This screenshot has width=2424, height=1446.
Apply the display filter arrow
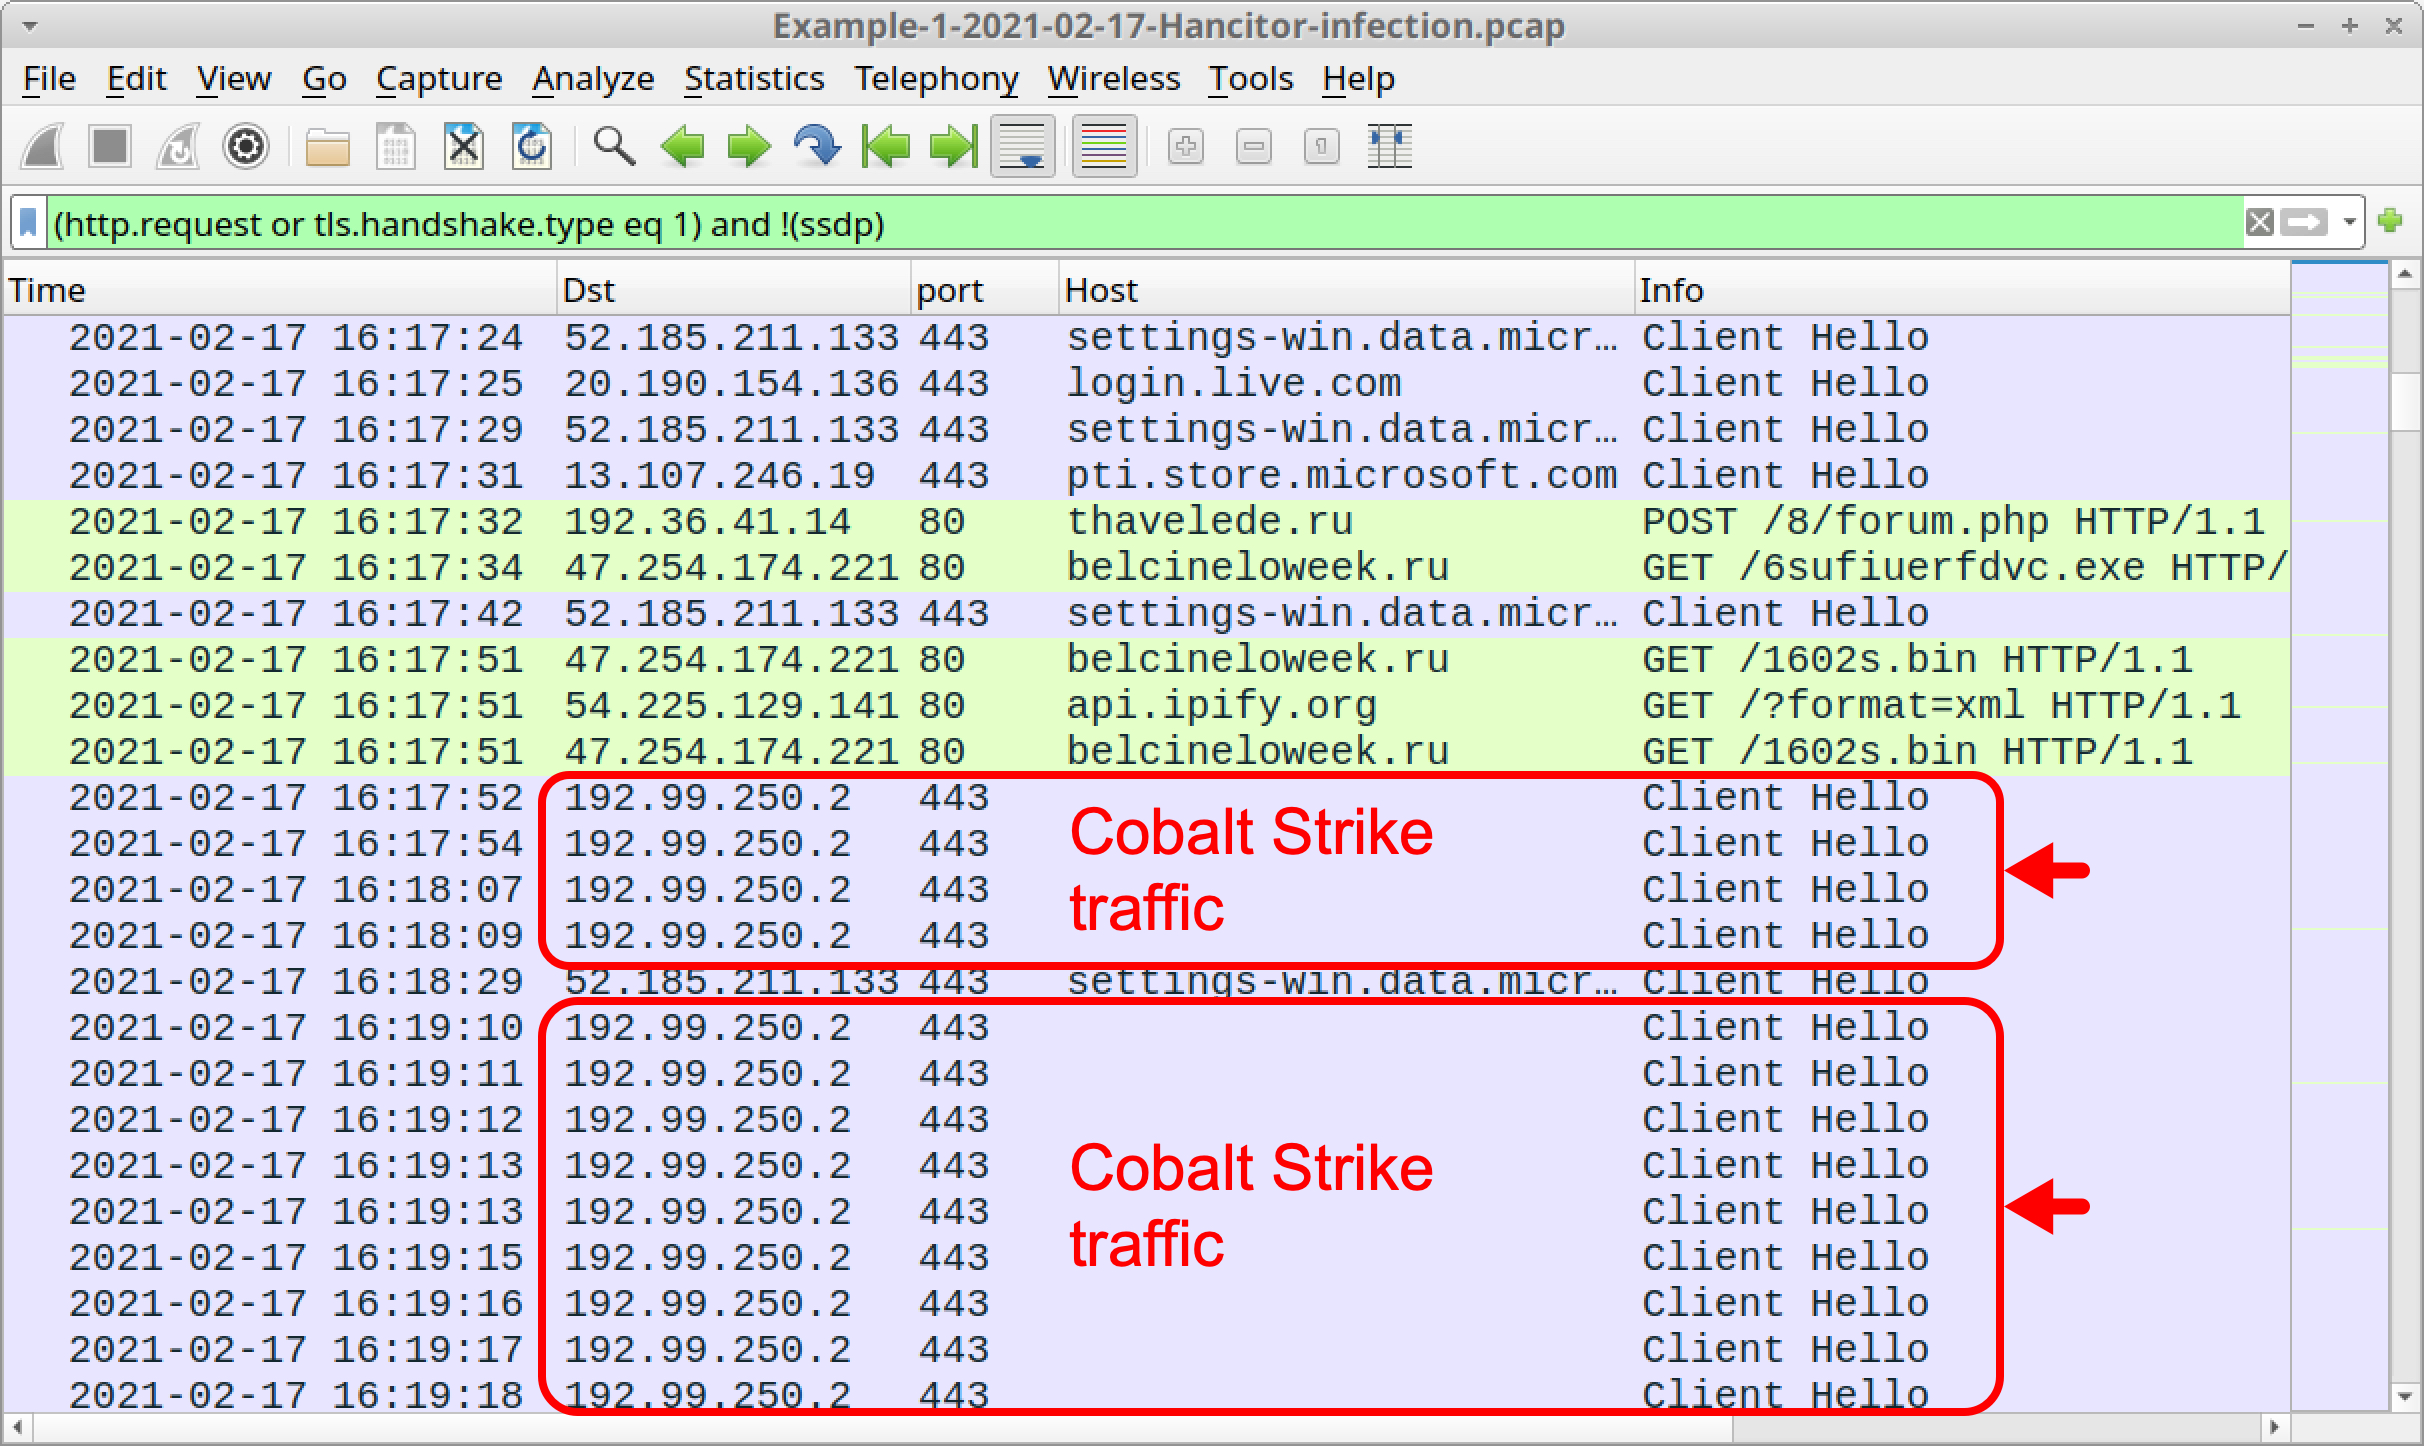(2305, 222)
